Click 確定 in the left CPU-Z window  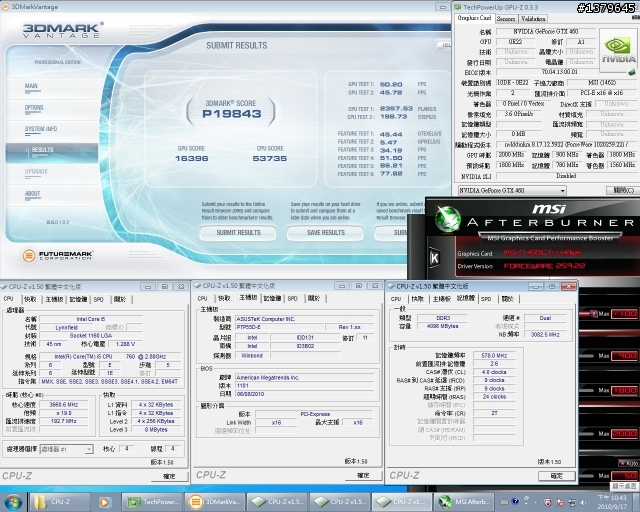[x=169, y=476]
